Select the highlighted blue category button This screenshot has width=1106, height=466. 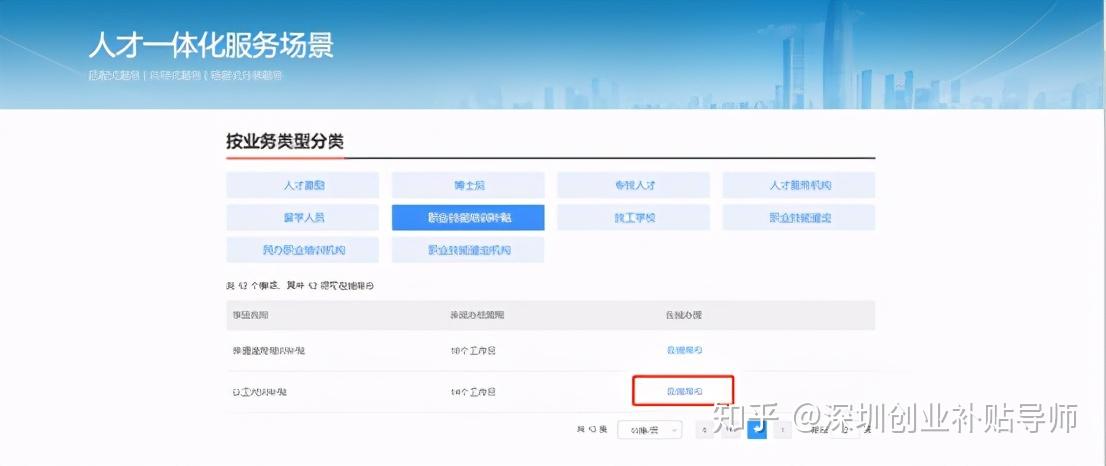(x=468, y=218)
